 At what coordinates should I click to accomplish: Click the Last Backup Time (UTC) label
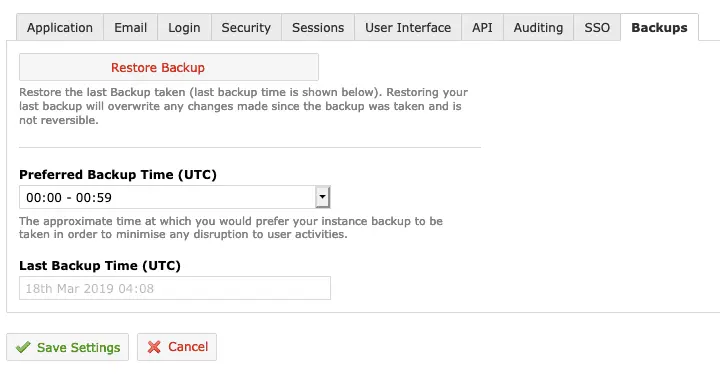tap(100, 265)
